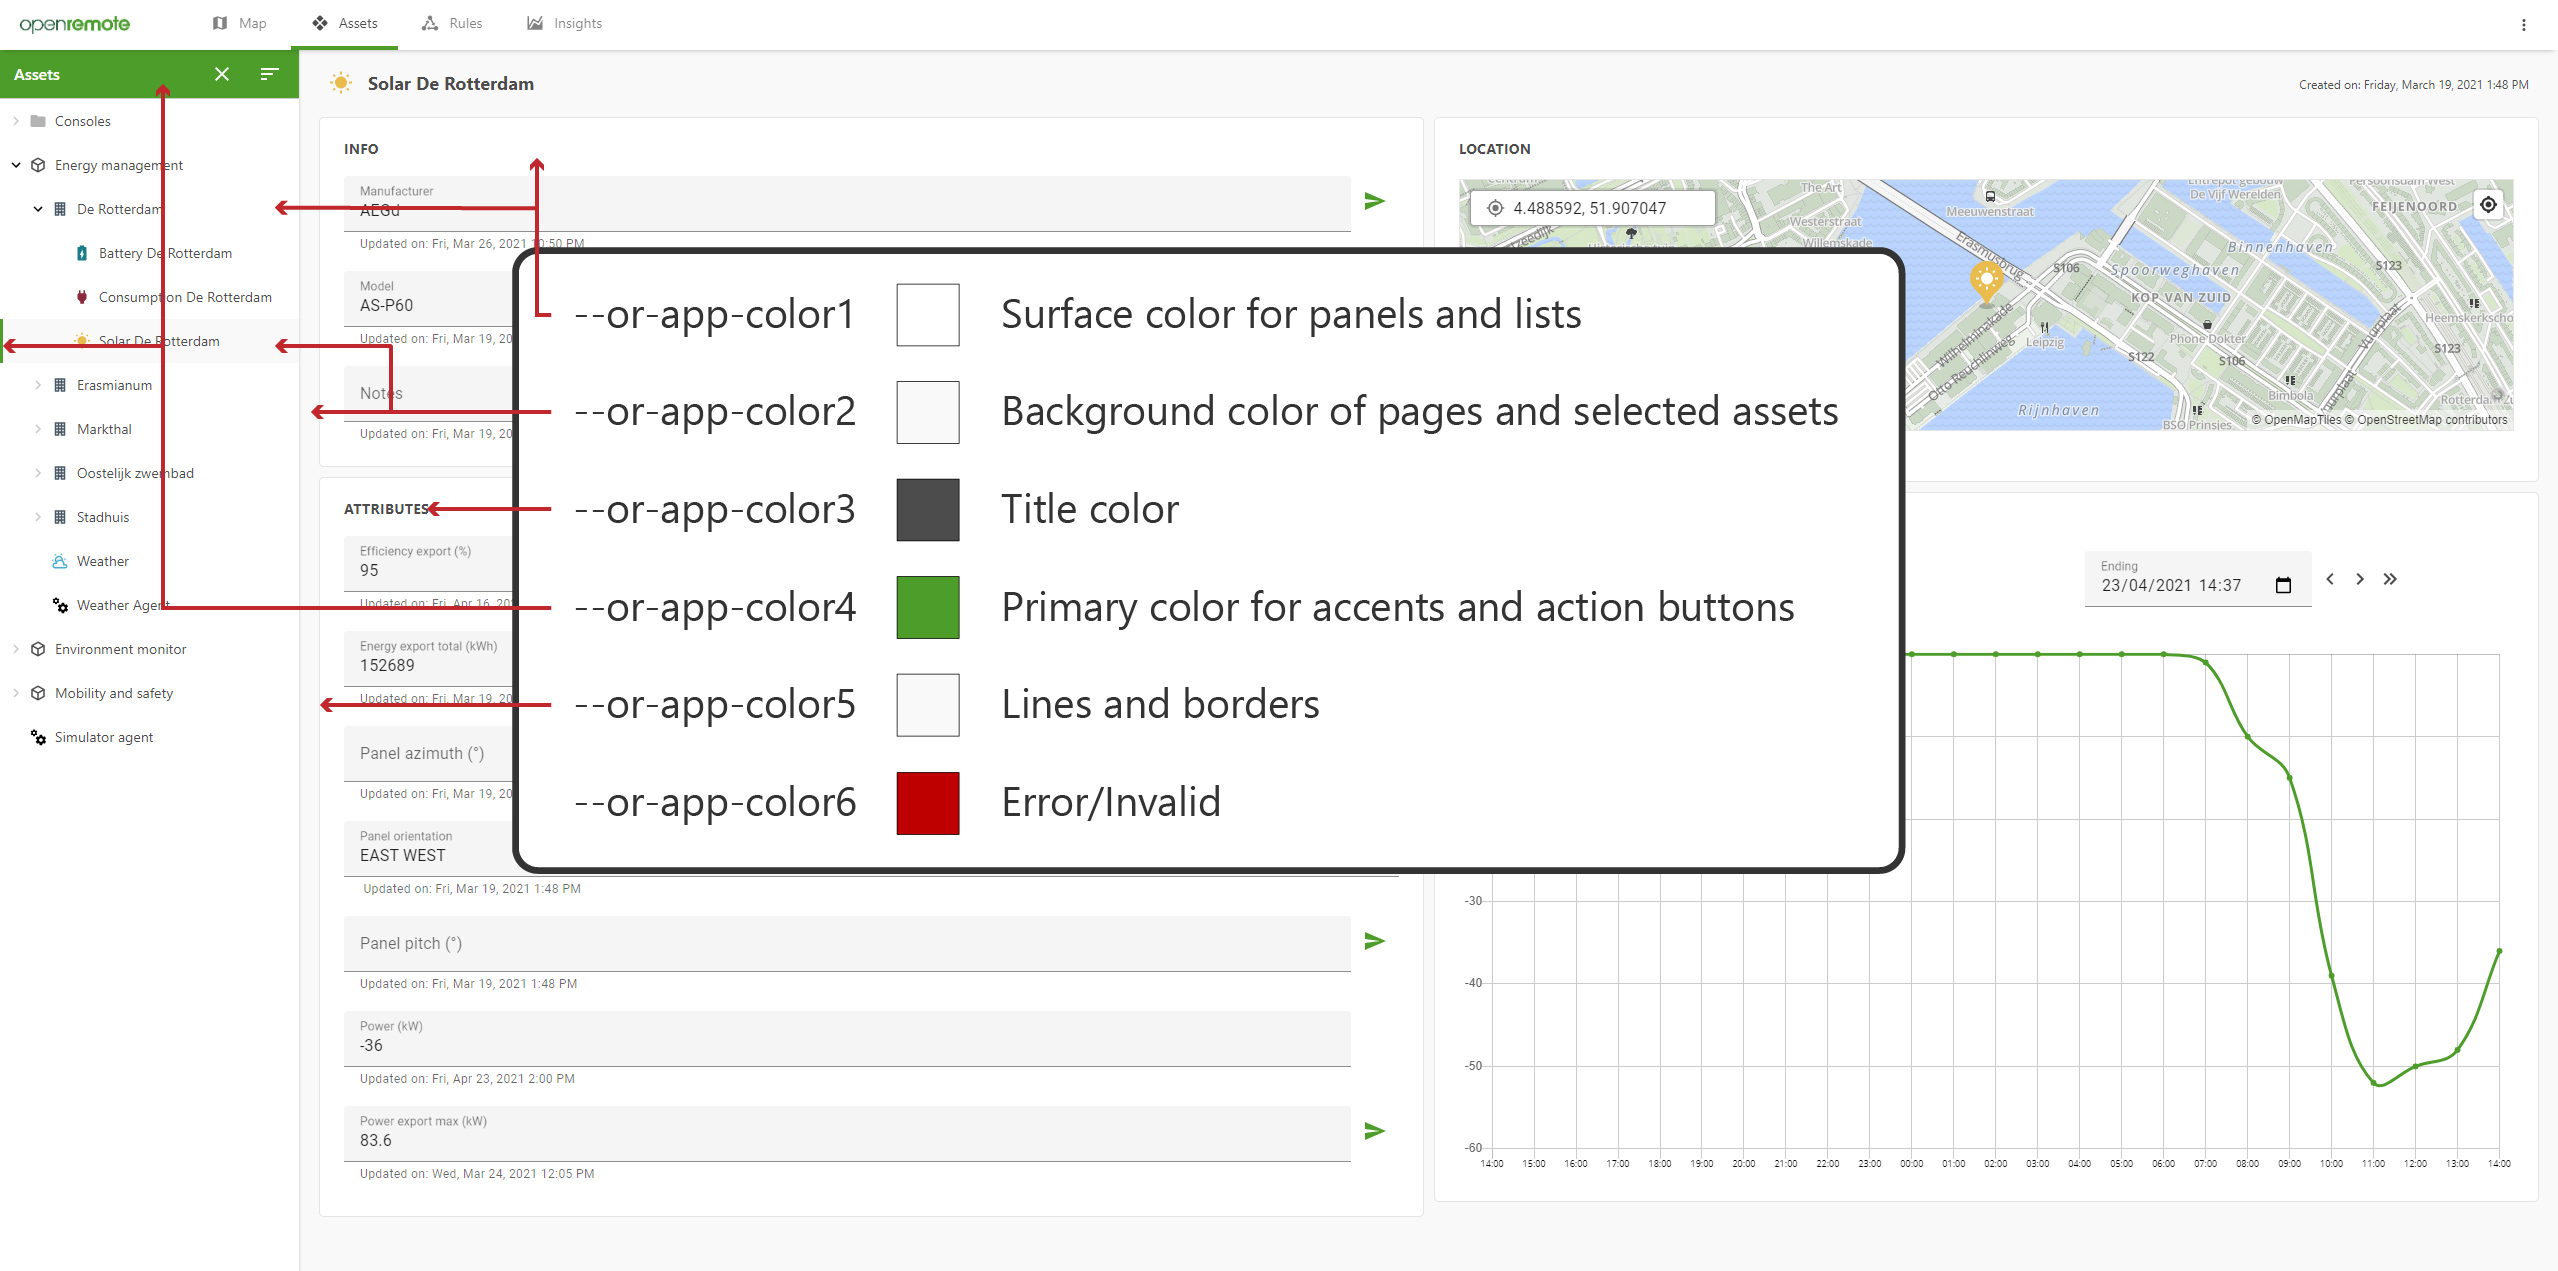Click the Consumption De Rotterdam asset icon
Image resolution: width=2558 pixels, height=1271 pixels.
point(81,297)
